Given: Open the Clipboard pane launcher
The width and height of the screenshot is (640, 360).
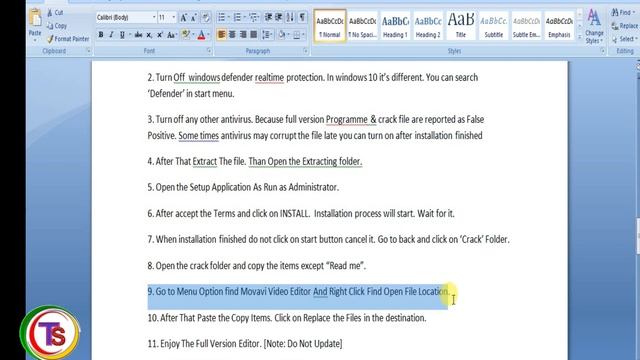Looking at the screenshot, I should [89, 51].
